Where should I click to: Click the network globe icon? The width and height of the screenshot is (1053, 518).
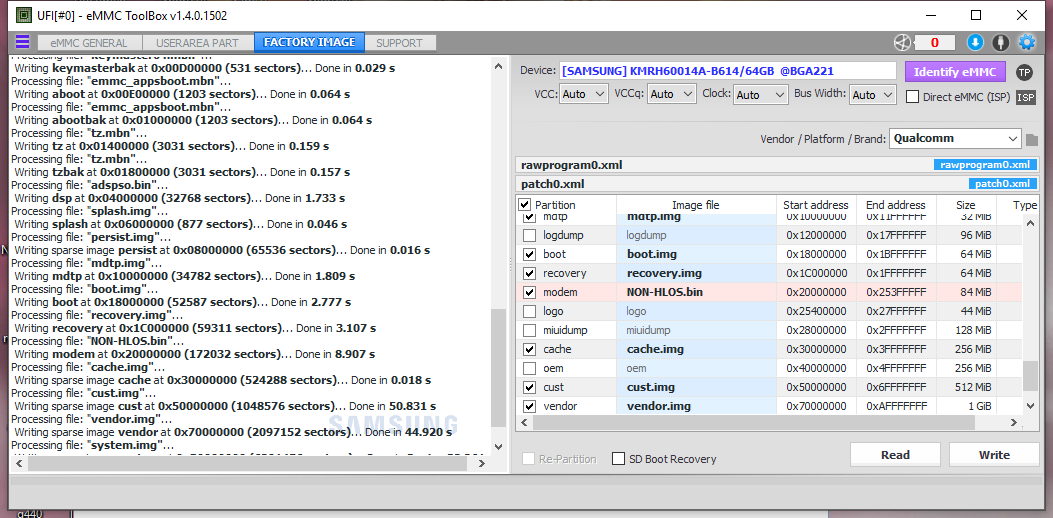tap(903, 42)
